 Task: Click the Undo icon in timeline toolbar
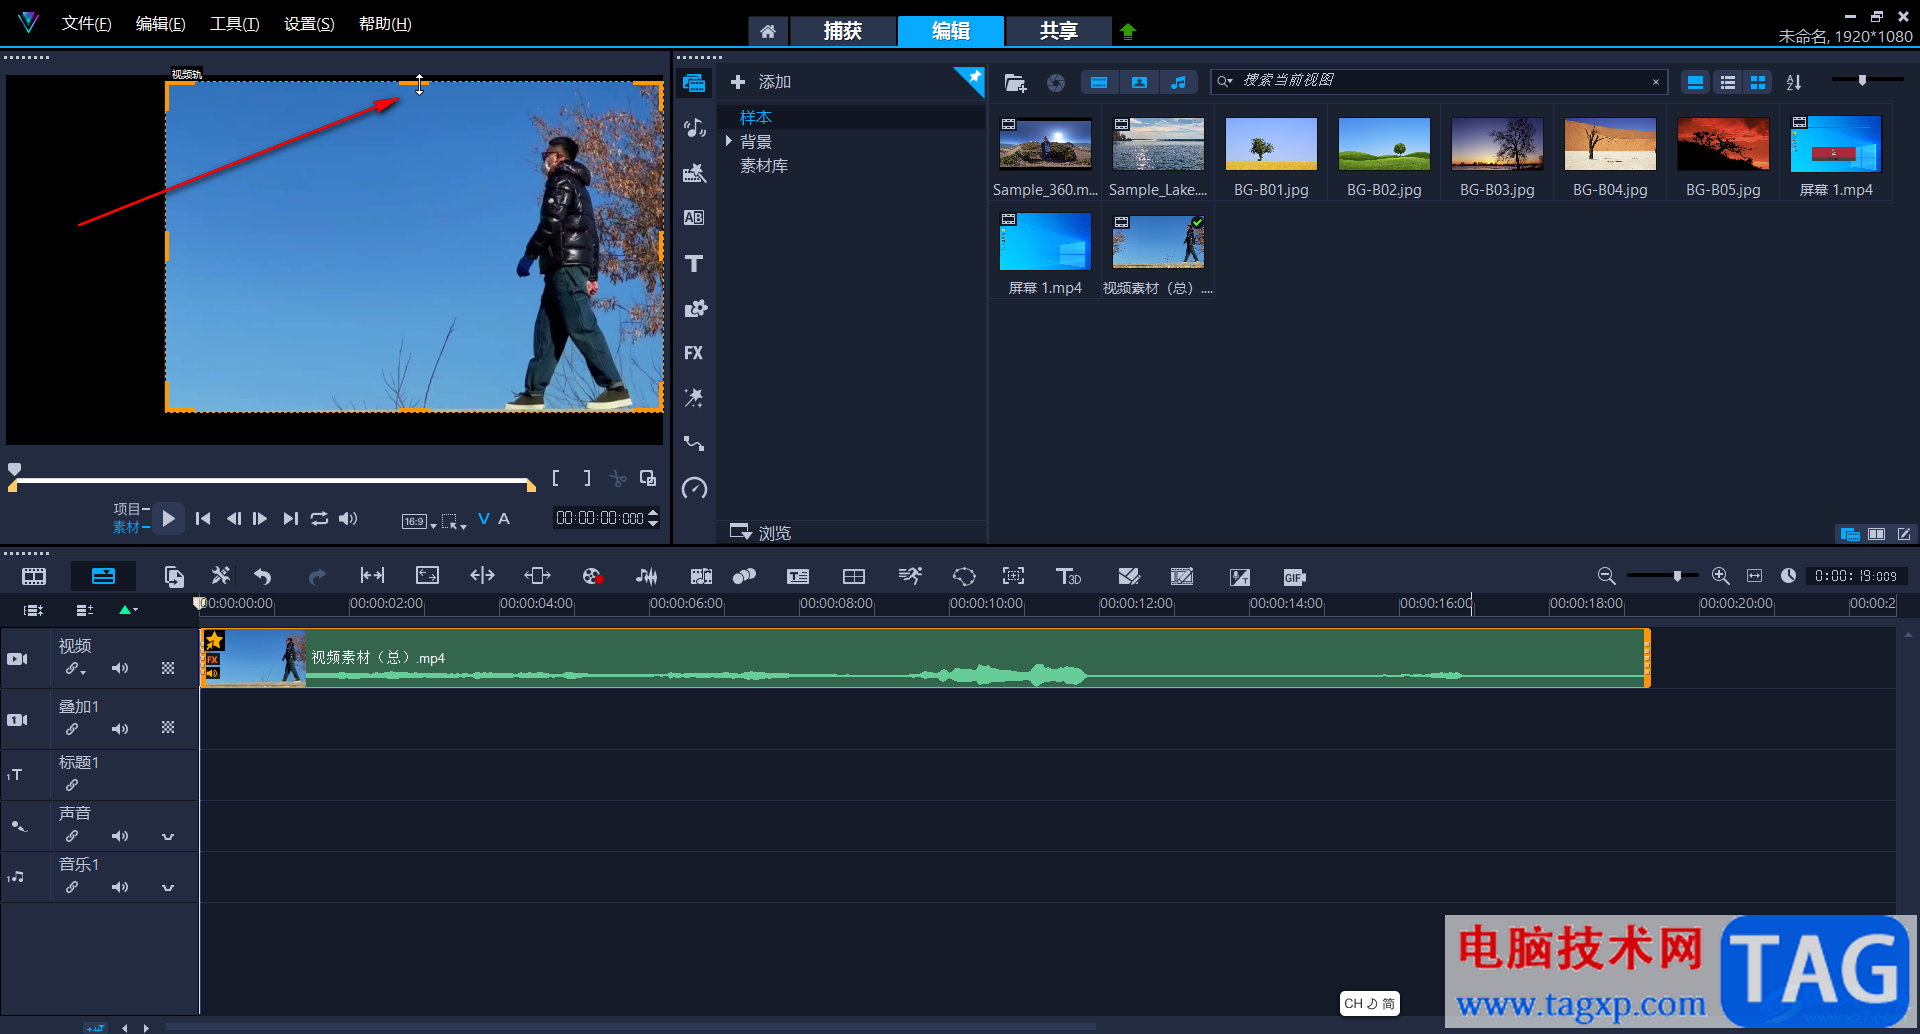tap(263, 576)
